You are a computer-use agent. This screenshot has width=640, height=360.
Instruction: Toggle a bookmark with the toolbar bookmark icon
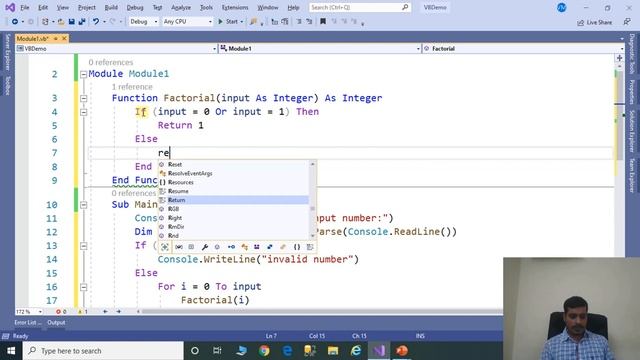323,22
